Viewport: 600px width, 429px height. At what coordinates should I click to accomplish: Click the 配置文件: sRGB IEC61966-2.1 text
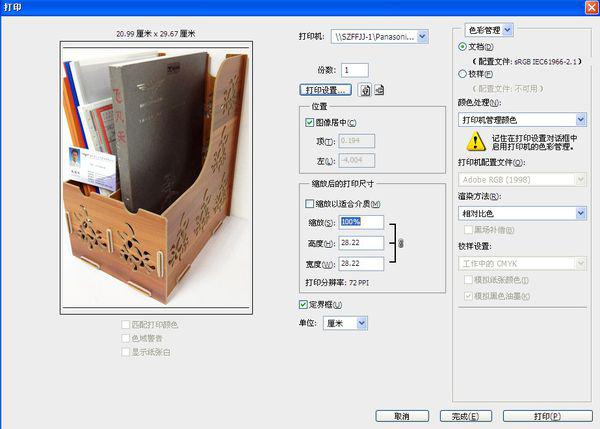[527, 61]
